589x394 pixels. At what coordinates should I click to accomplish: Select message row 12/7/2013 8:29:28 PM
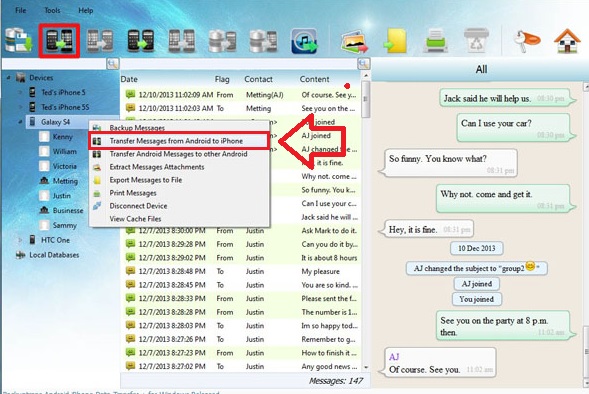pyautogui.click(x=240, y=244)
